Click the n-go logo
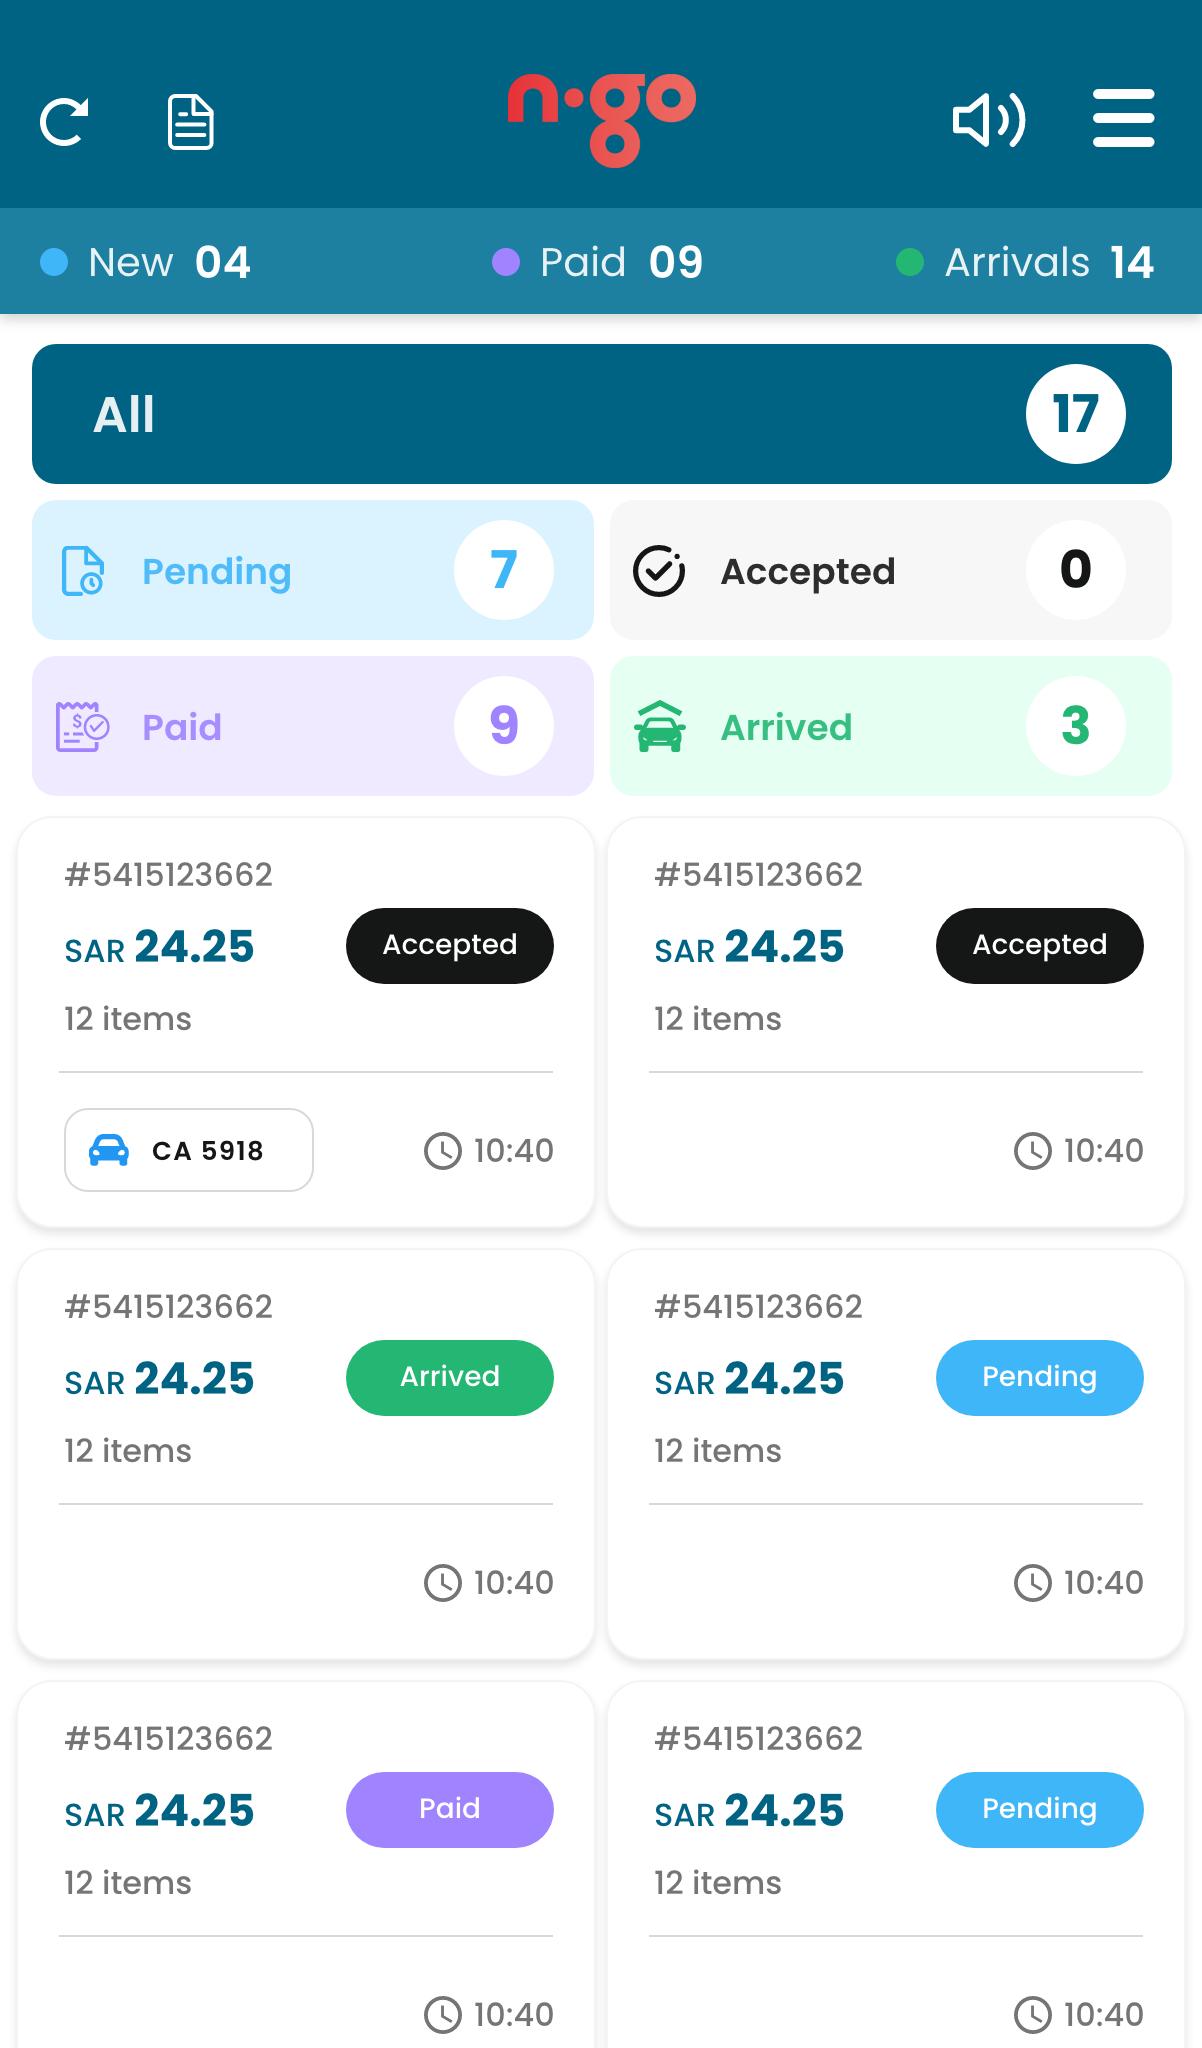Image resolution: width=1202 pixels, height=2048 pixels. point(601,118)
